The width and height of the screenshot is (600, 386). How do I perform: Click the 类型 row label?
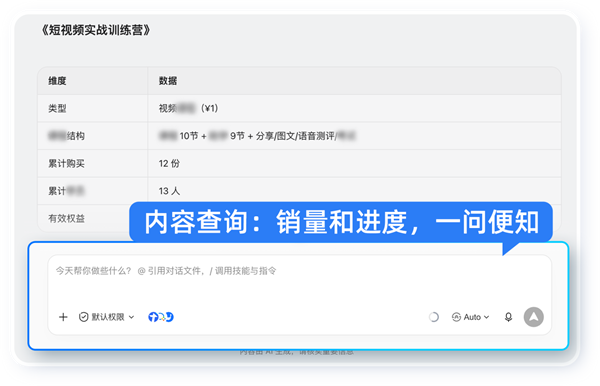(x=57, y=108)
